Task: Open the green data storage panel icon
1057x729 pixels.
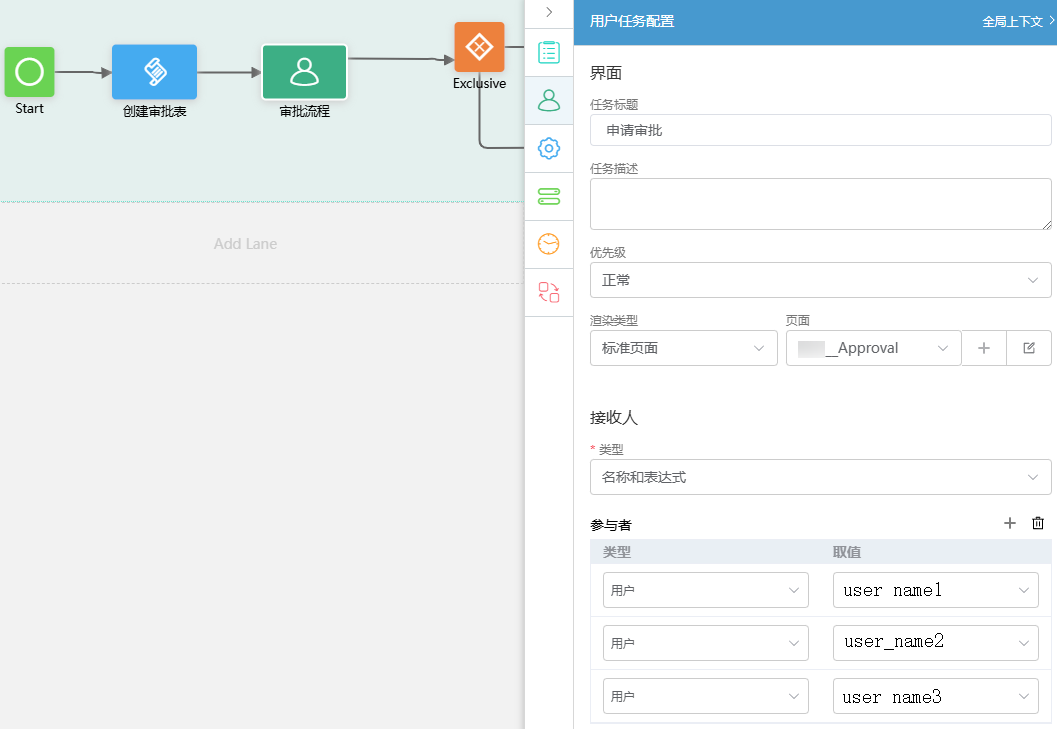Action: pos(549,196)
